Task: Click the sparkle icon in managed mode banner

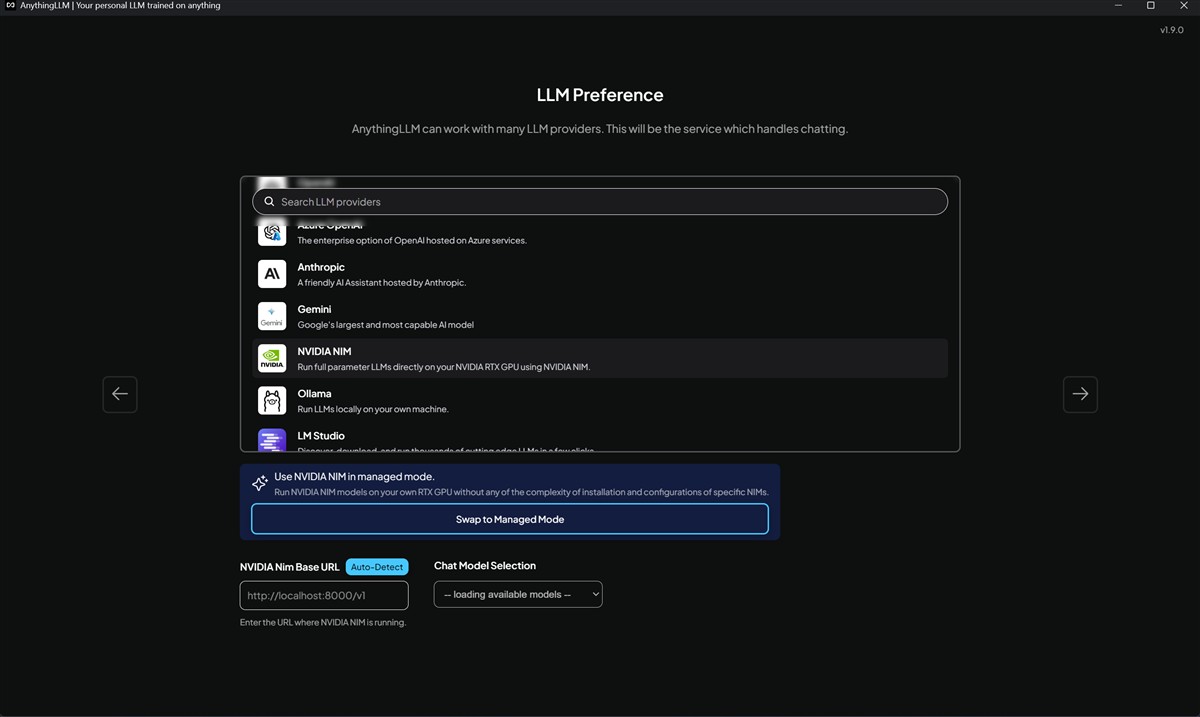Action: coord(260,483)
